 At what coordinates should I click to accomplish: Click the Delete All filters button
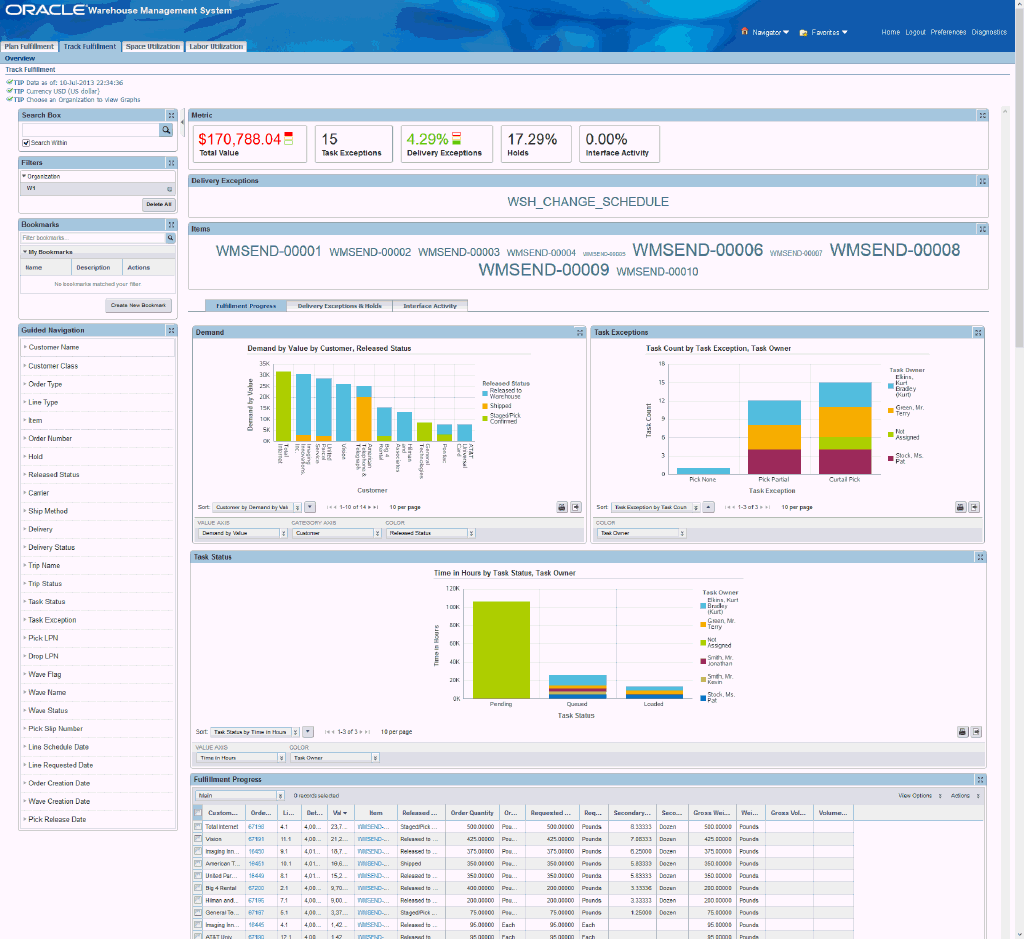(x=159, y=204)
